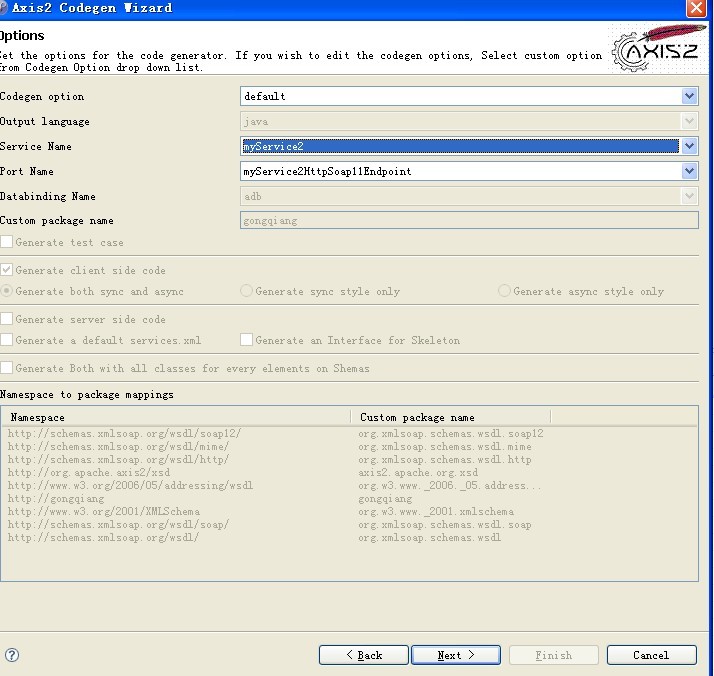Click the Finish button
This screenshot has width=714, height=676.
[554, 655]
